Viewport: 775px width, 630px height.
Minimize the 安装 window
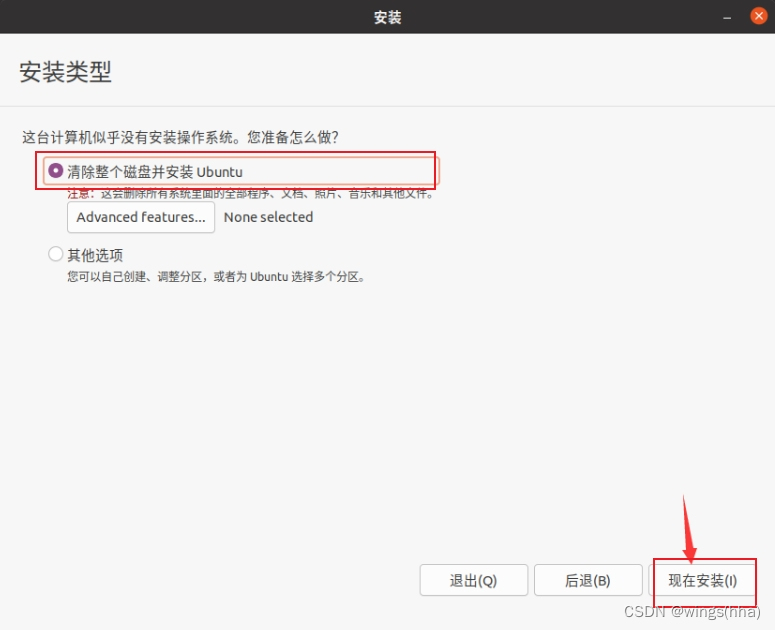(727, 17)
